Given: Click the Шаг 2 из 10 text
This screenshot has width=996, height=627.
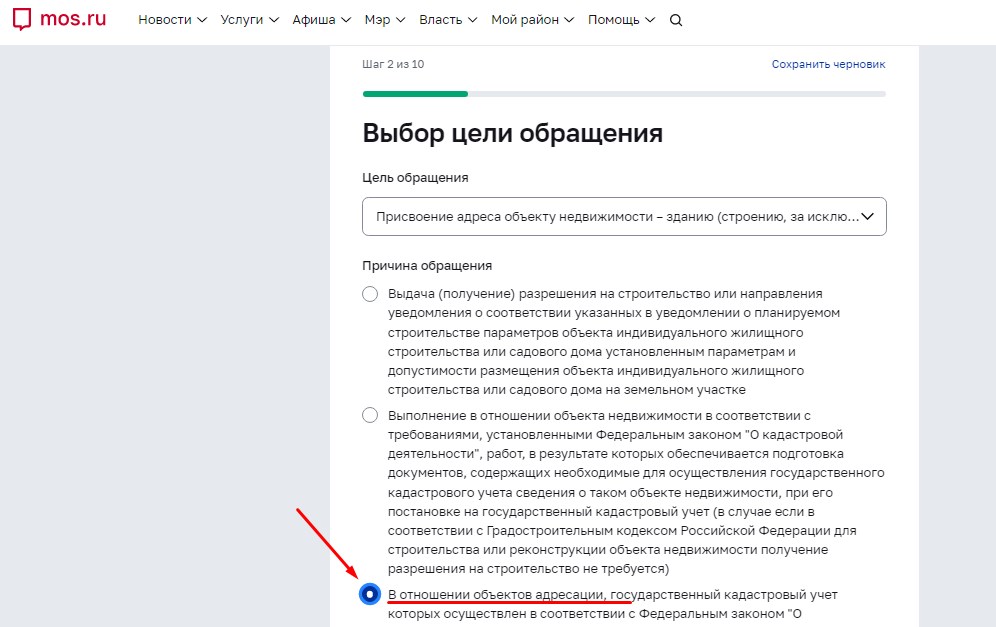Looking at the screenshot, I should [x=393, y=64].
